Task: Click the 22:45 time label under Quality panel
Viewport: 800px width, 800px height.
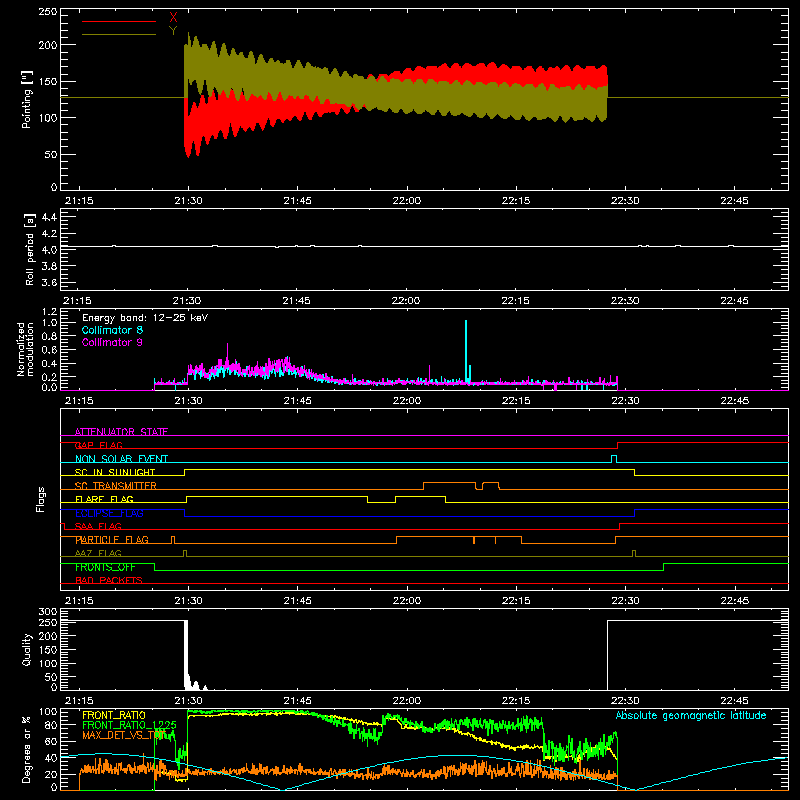Action: (734, 701)
